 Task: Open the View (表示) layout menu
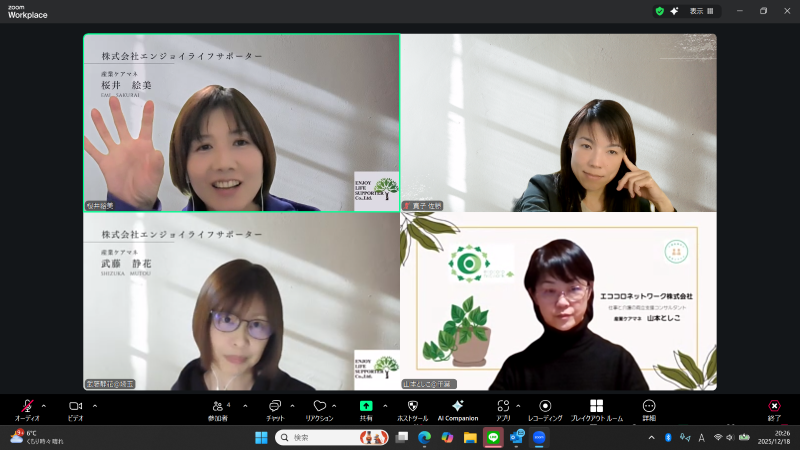point(702,11)
